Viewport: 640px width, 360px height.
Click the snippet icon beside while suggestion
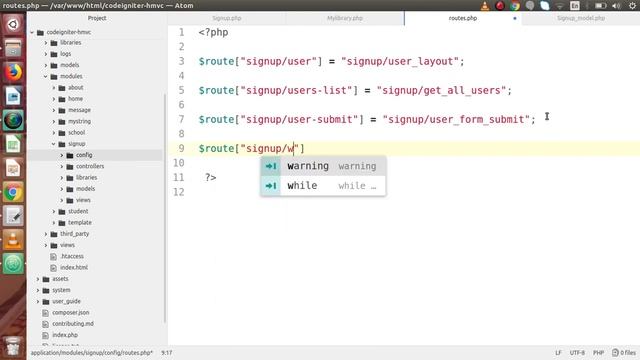[x=271, y=186]
